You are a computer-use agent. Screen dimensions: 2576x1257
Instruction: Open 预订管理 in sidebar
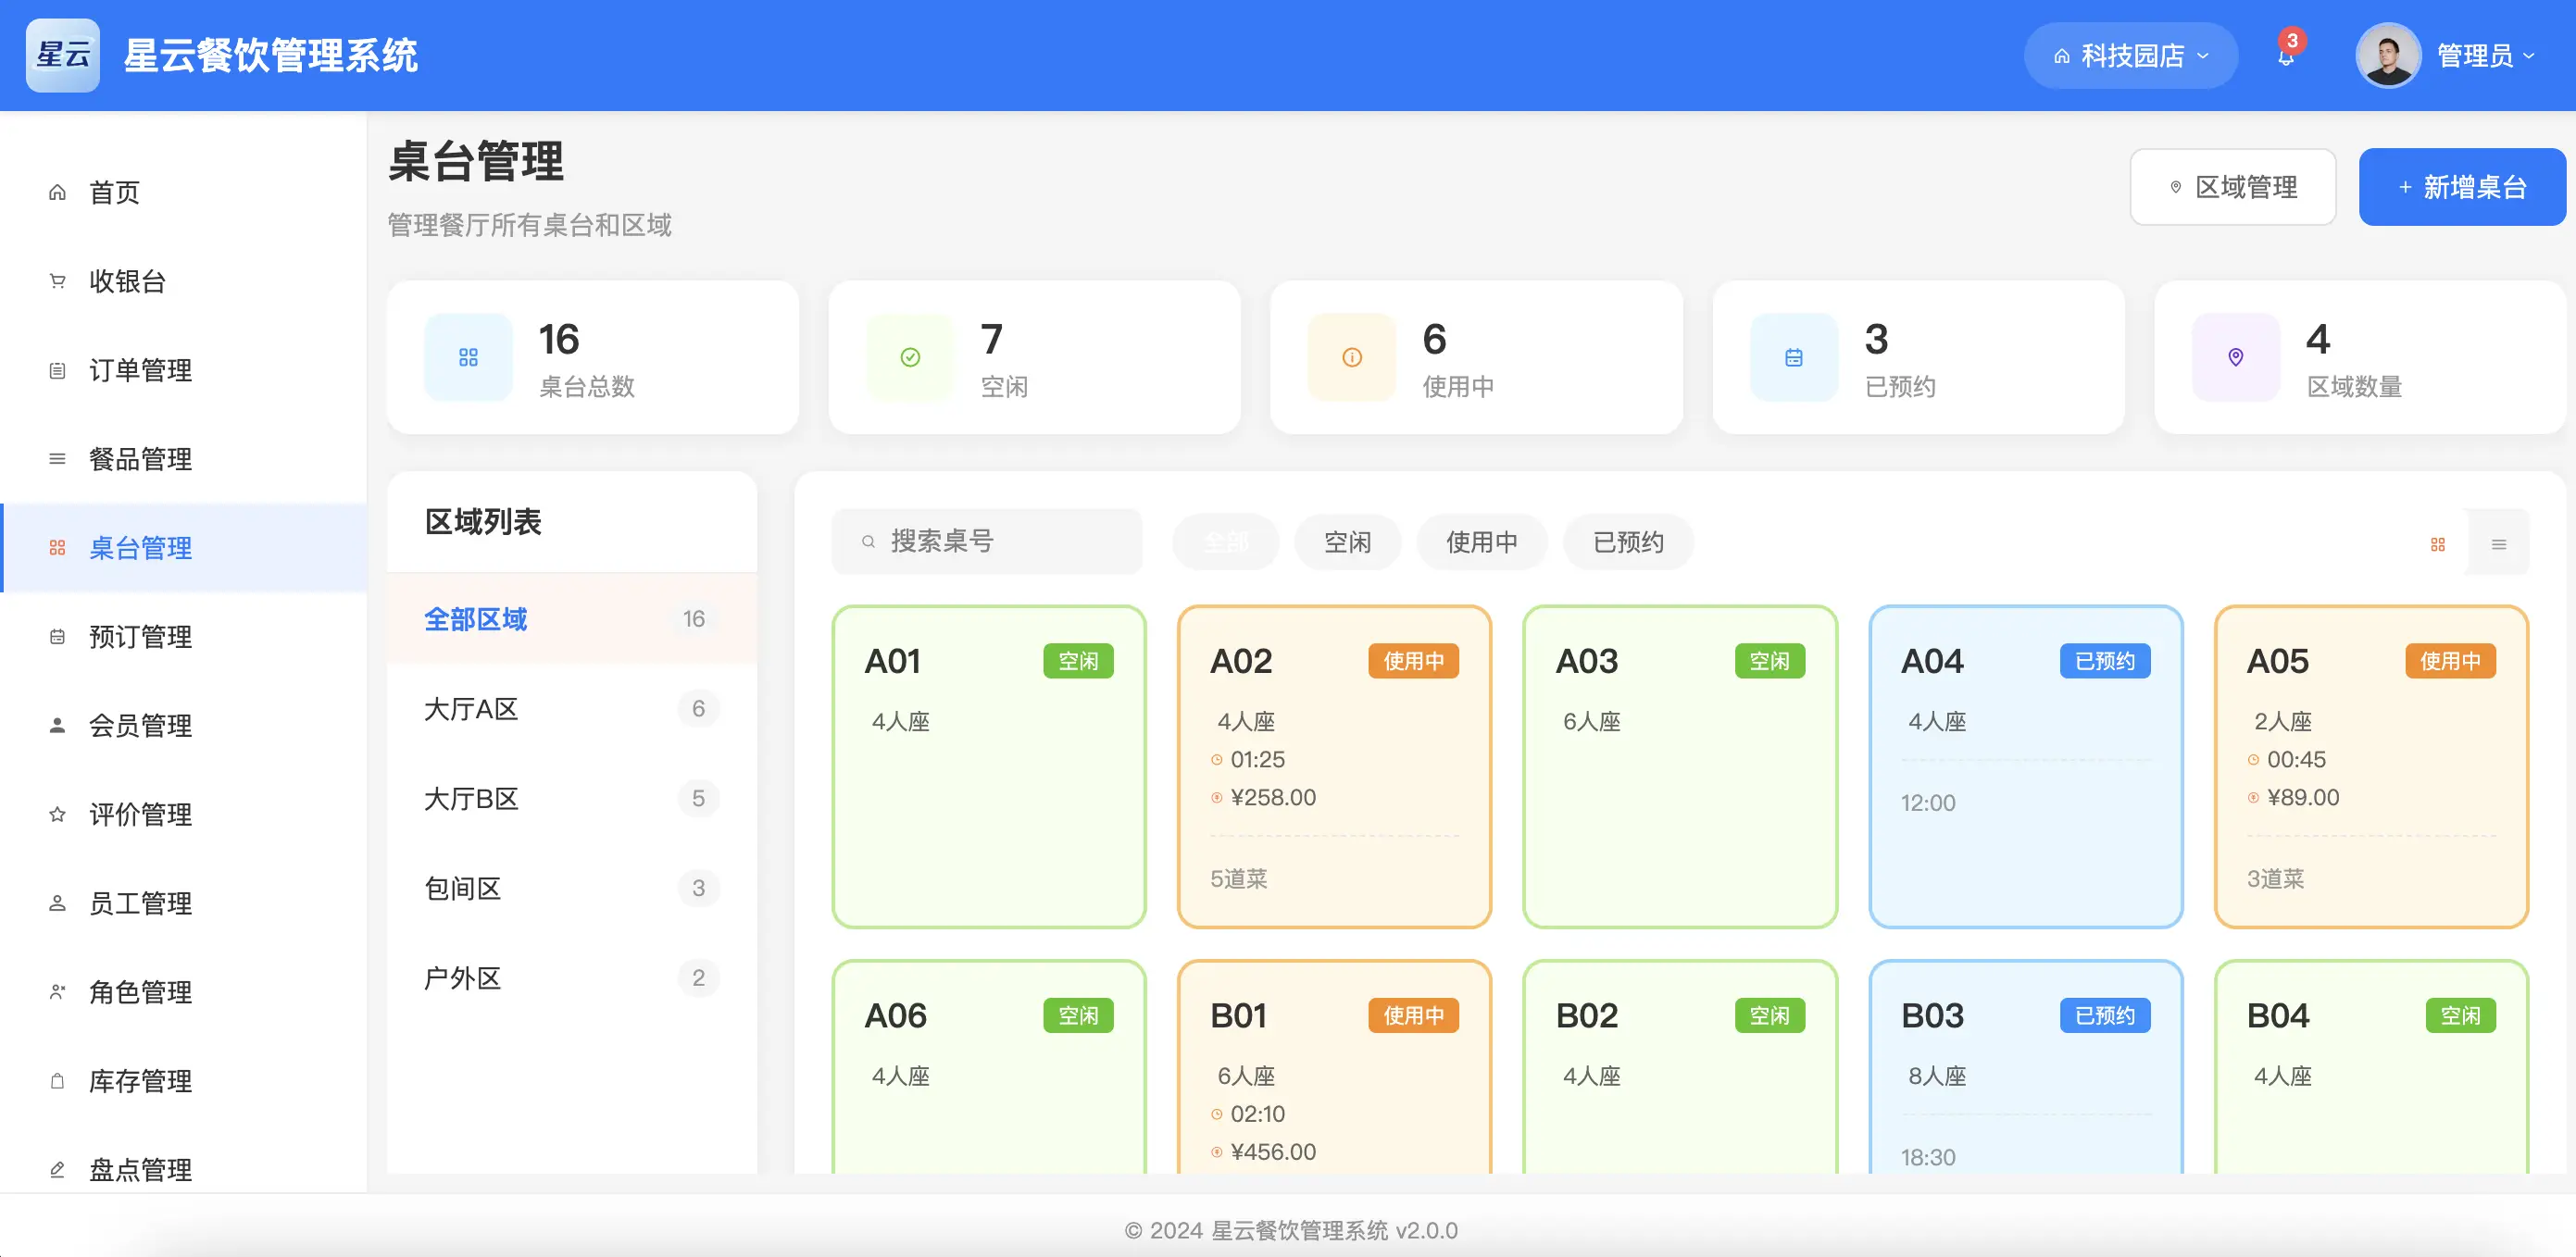click(x=140, y=636)
